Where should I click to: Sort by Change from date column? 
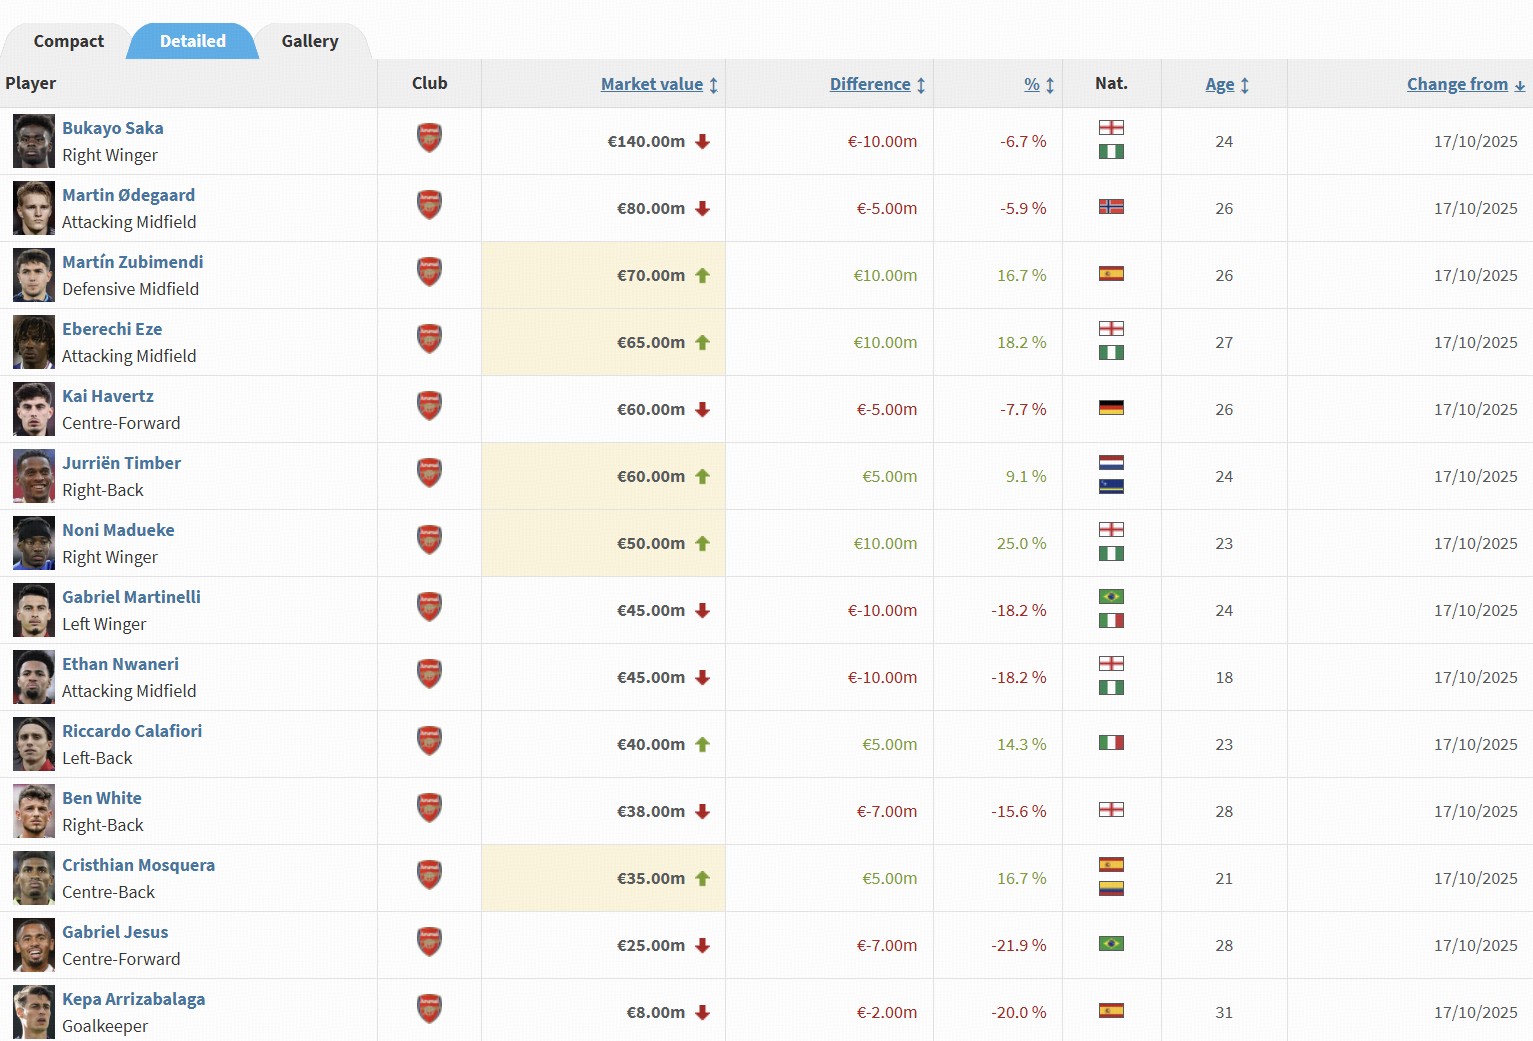tap(1456, 84)
